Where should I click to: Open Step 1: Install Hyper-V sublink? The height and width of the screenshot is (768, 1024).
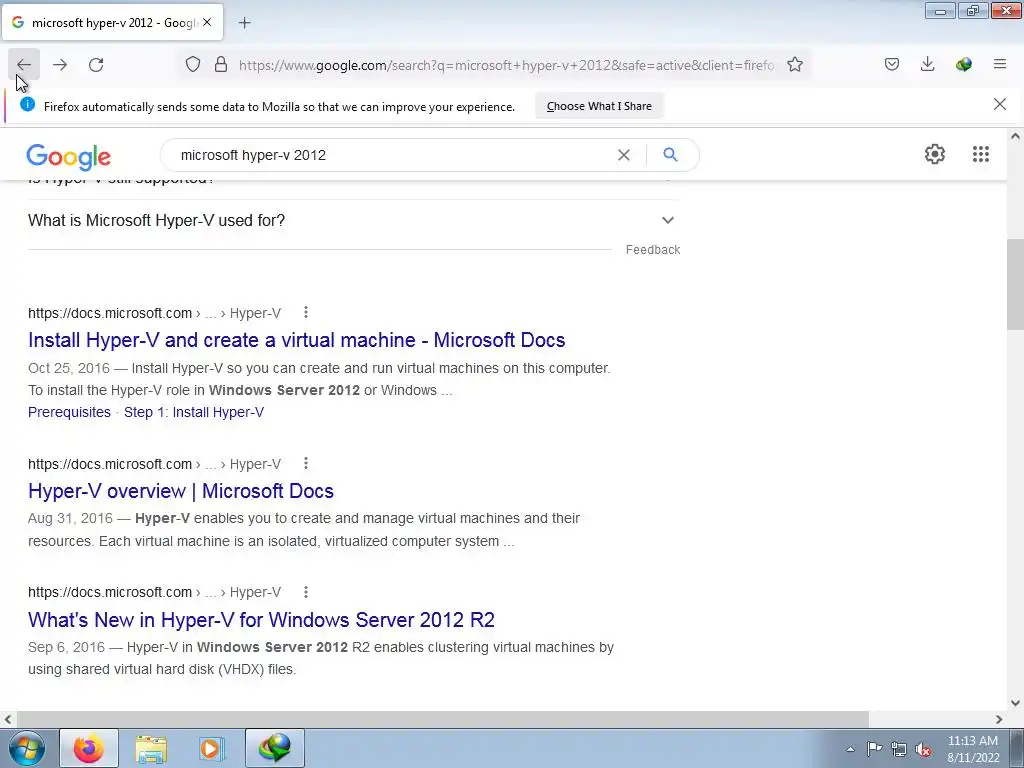tap(194, 412)
